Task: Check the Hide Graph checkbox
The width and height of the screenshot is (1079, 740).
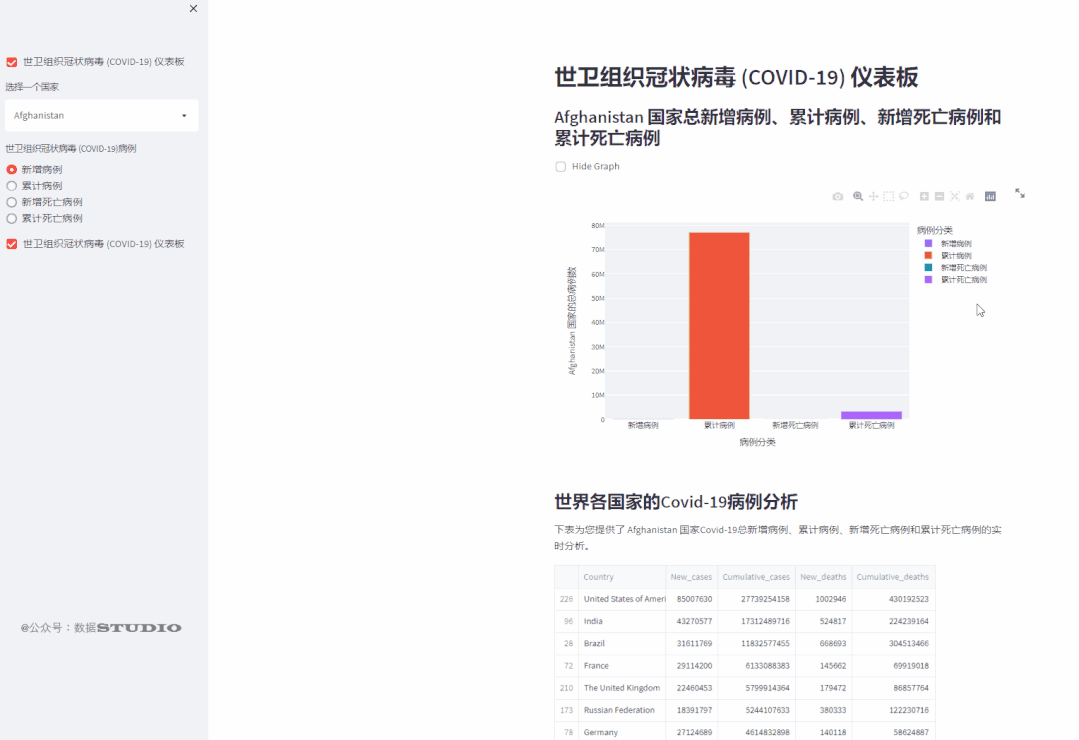Action: click(x=561, y=168)
